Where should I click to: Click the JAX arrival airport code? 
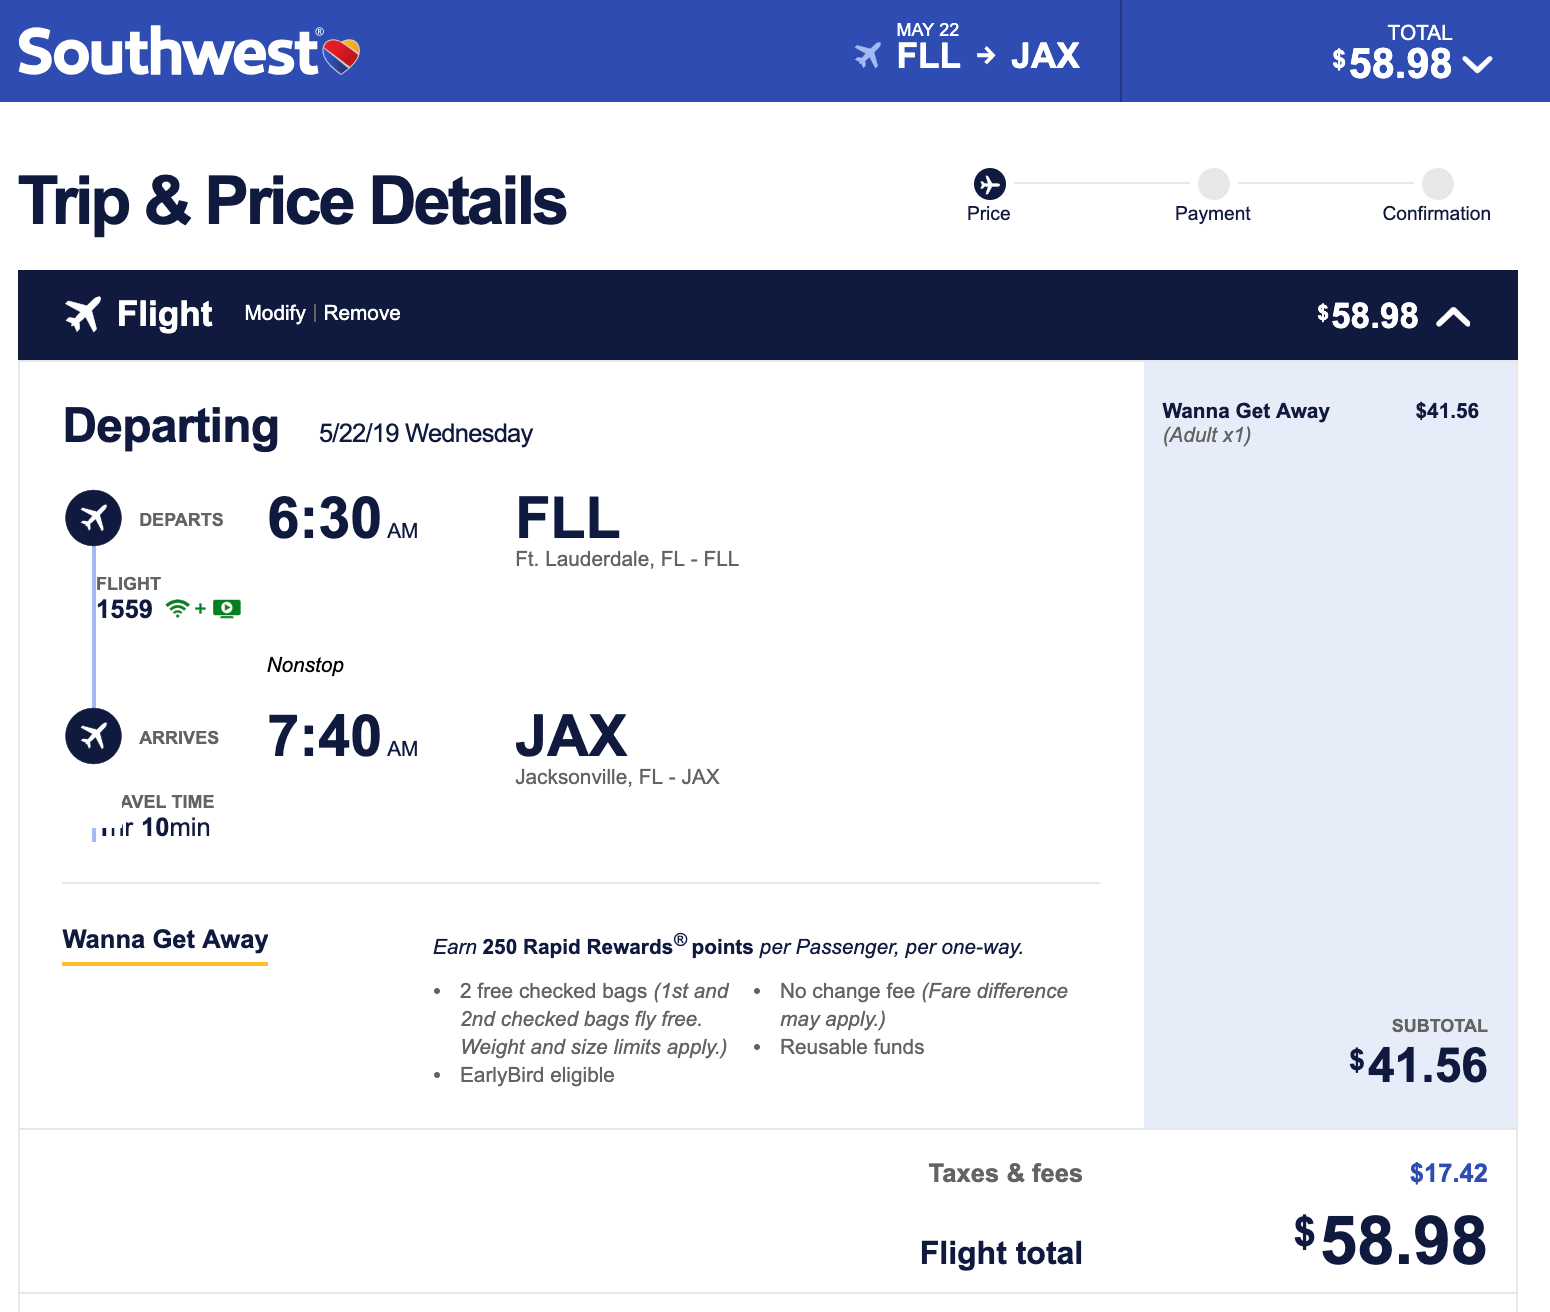(571, 736)
